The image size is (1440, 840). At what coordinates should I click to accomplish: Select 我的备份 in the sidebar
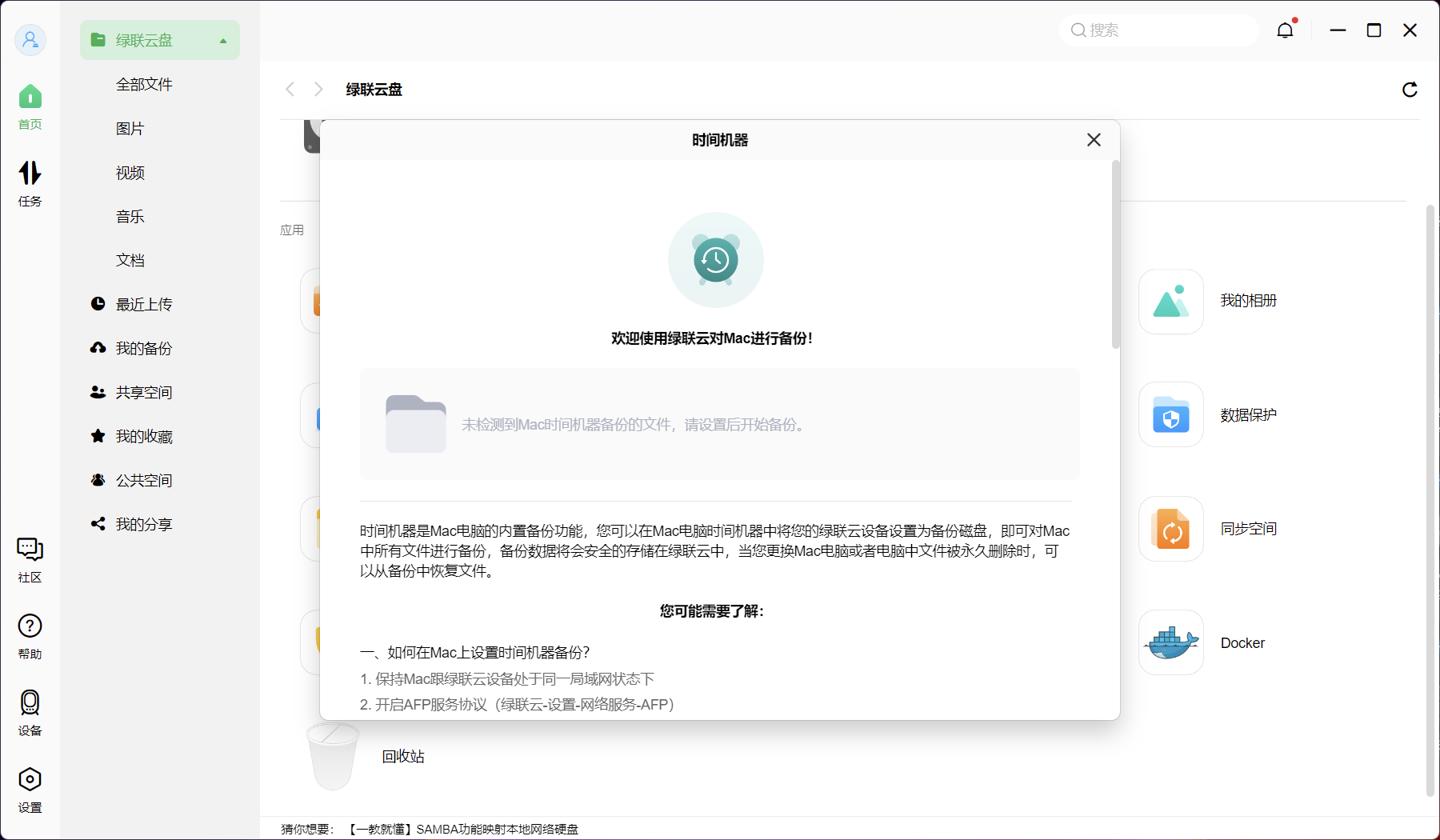(x=145, y=348)
